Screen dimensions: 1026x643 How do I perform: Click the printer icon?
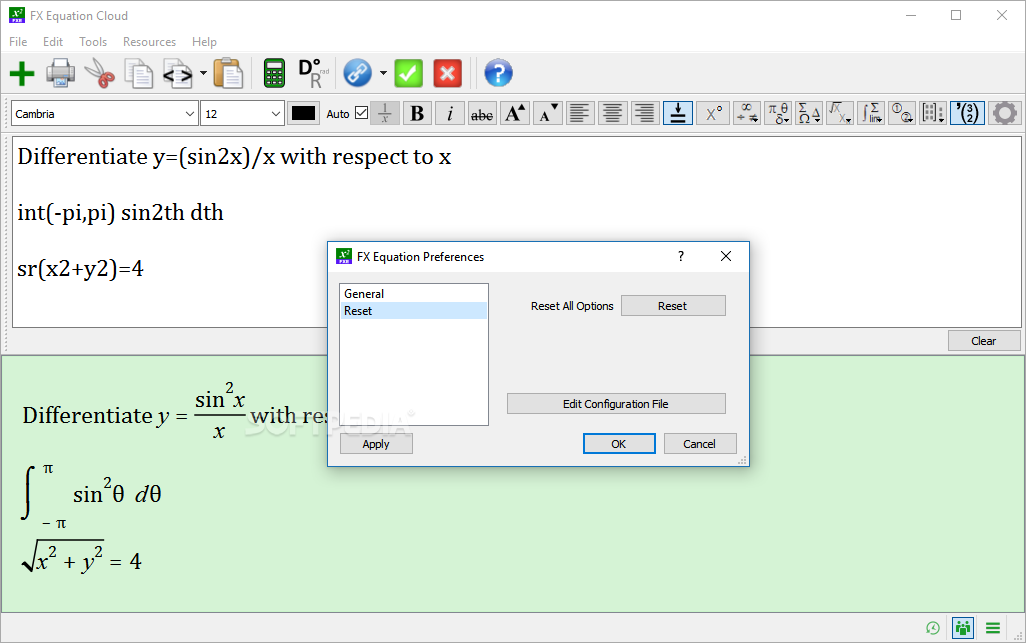[60, 73]
